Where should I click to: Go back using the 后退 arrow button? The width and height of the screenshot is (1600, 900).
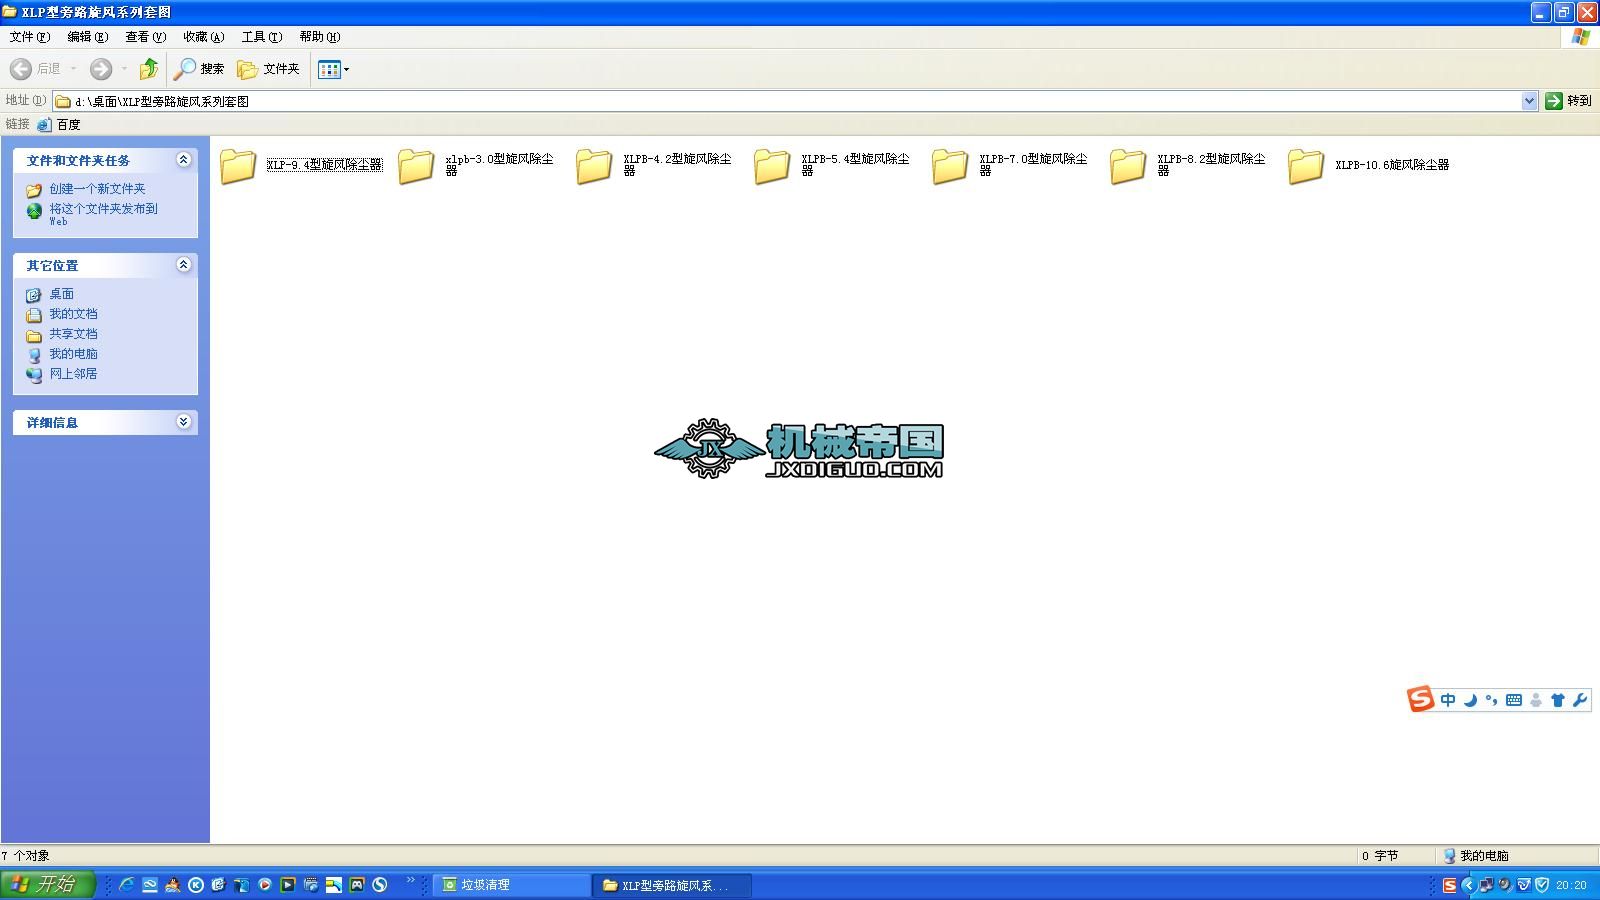[35, 69]
